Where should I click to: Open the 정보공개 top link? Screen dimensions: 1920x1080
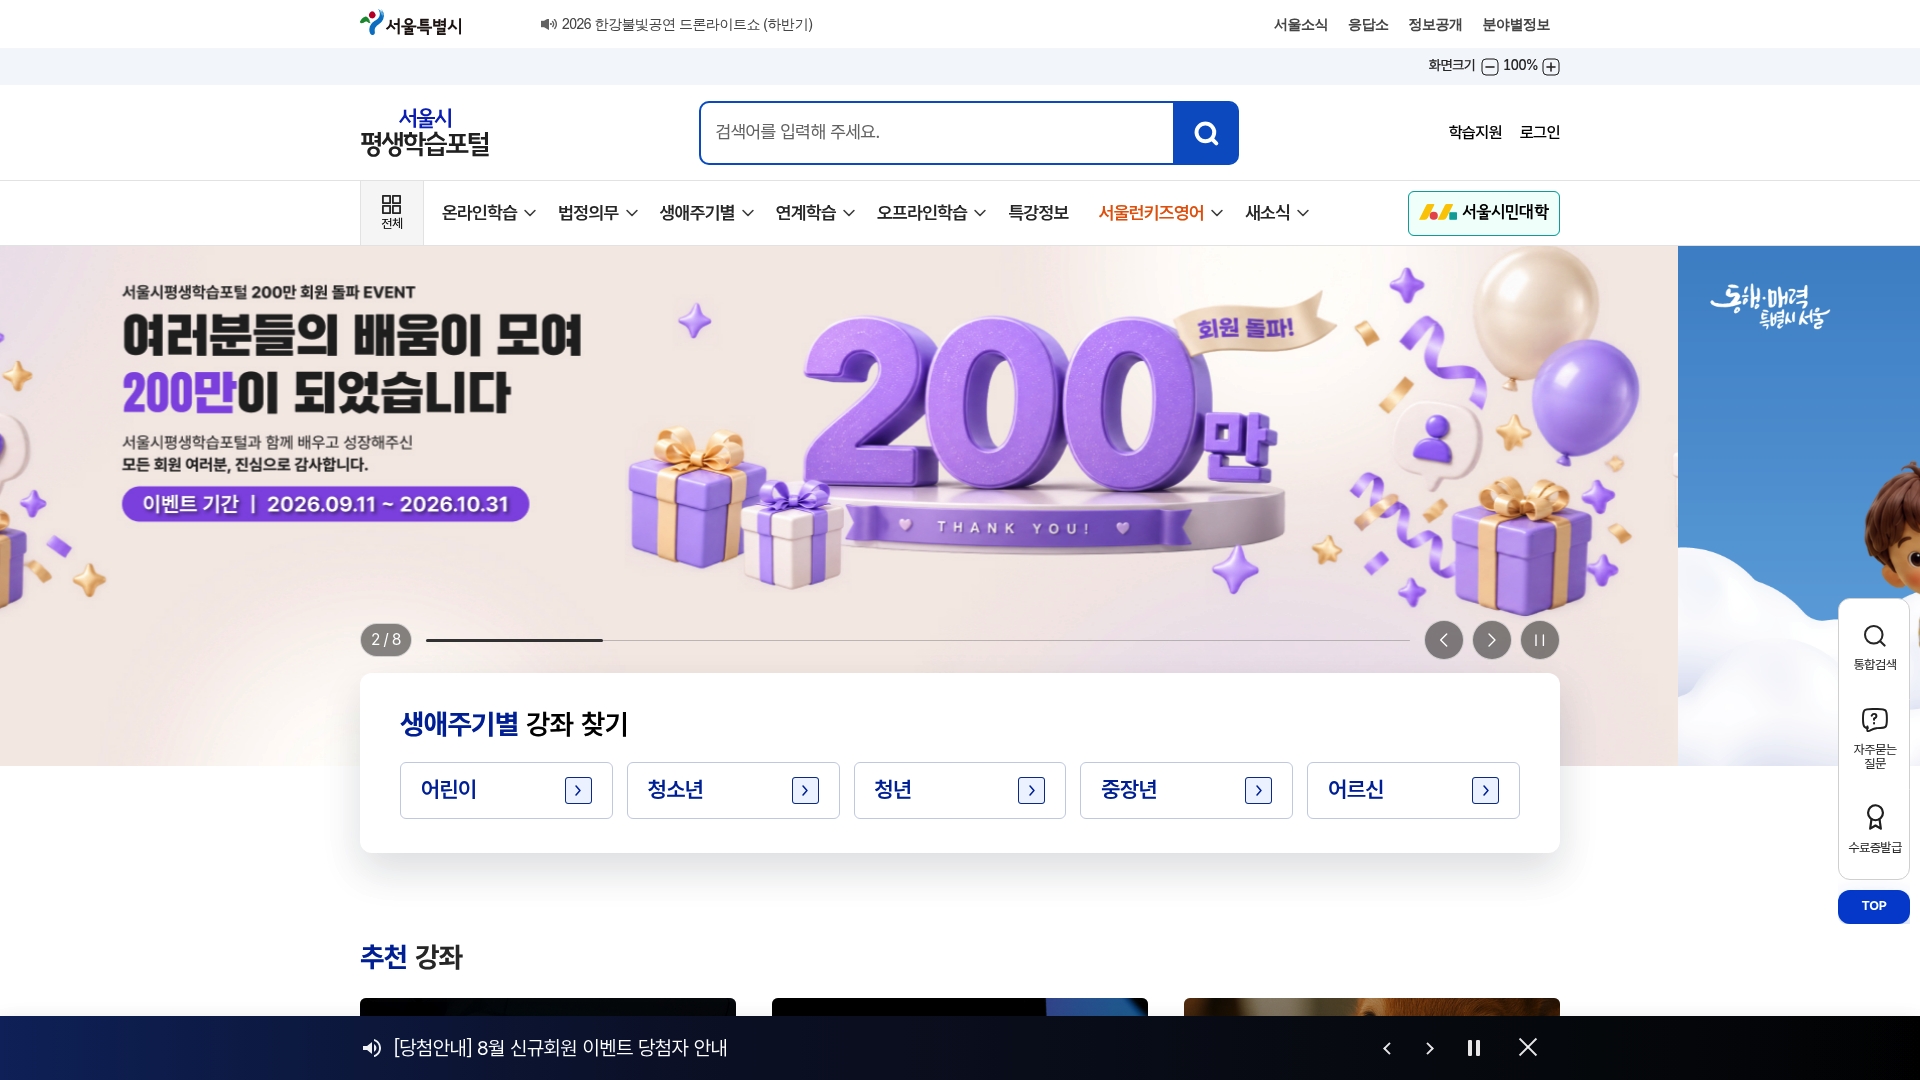pos(1435,24)
